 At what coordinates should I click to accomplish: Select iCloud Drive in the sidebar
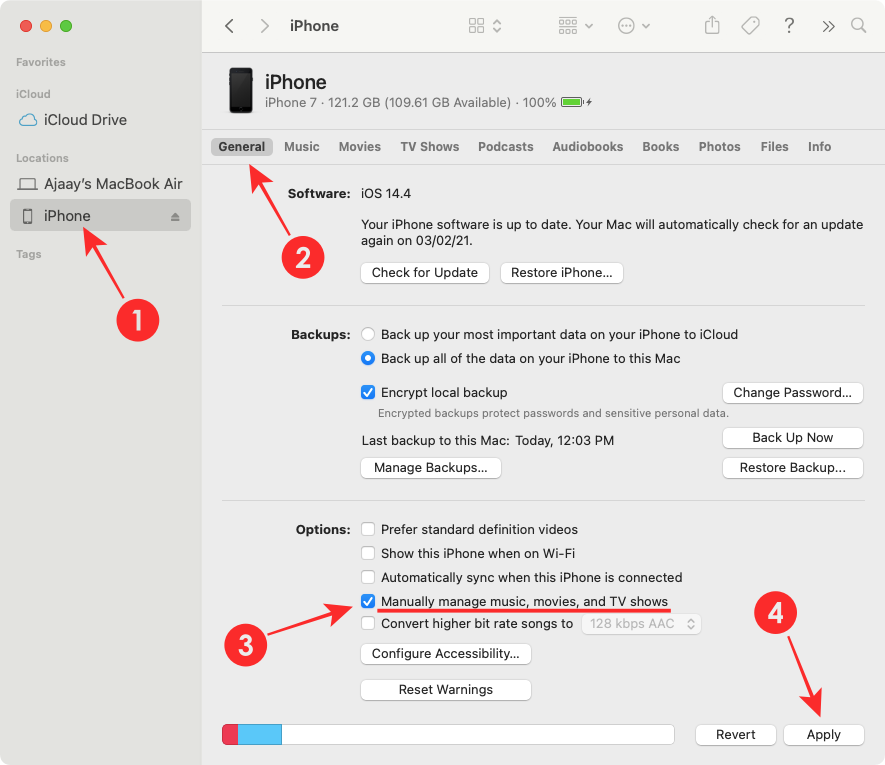coord(85,120)
